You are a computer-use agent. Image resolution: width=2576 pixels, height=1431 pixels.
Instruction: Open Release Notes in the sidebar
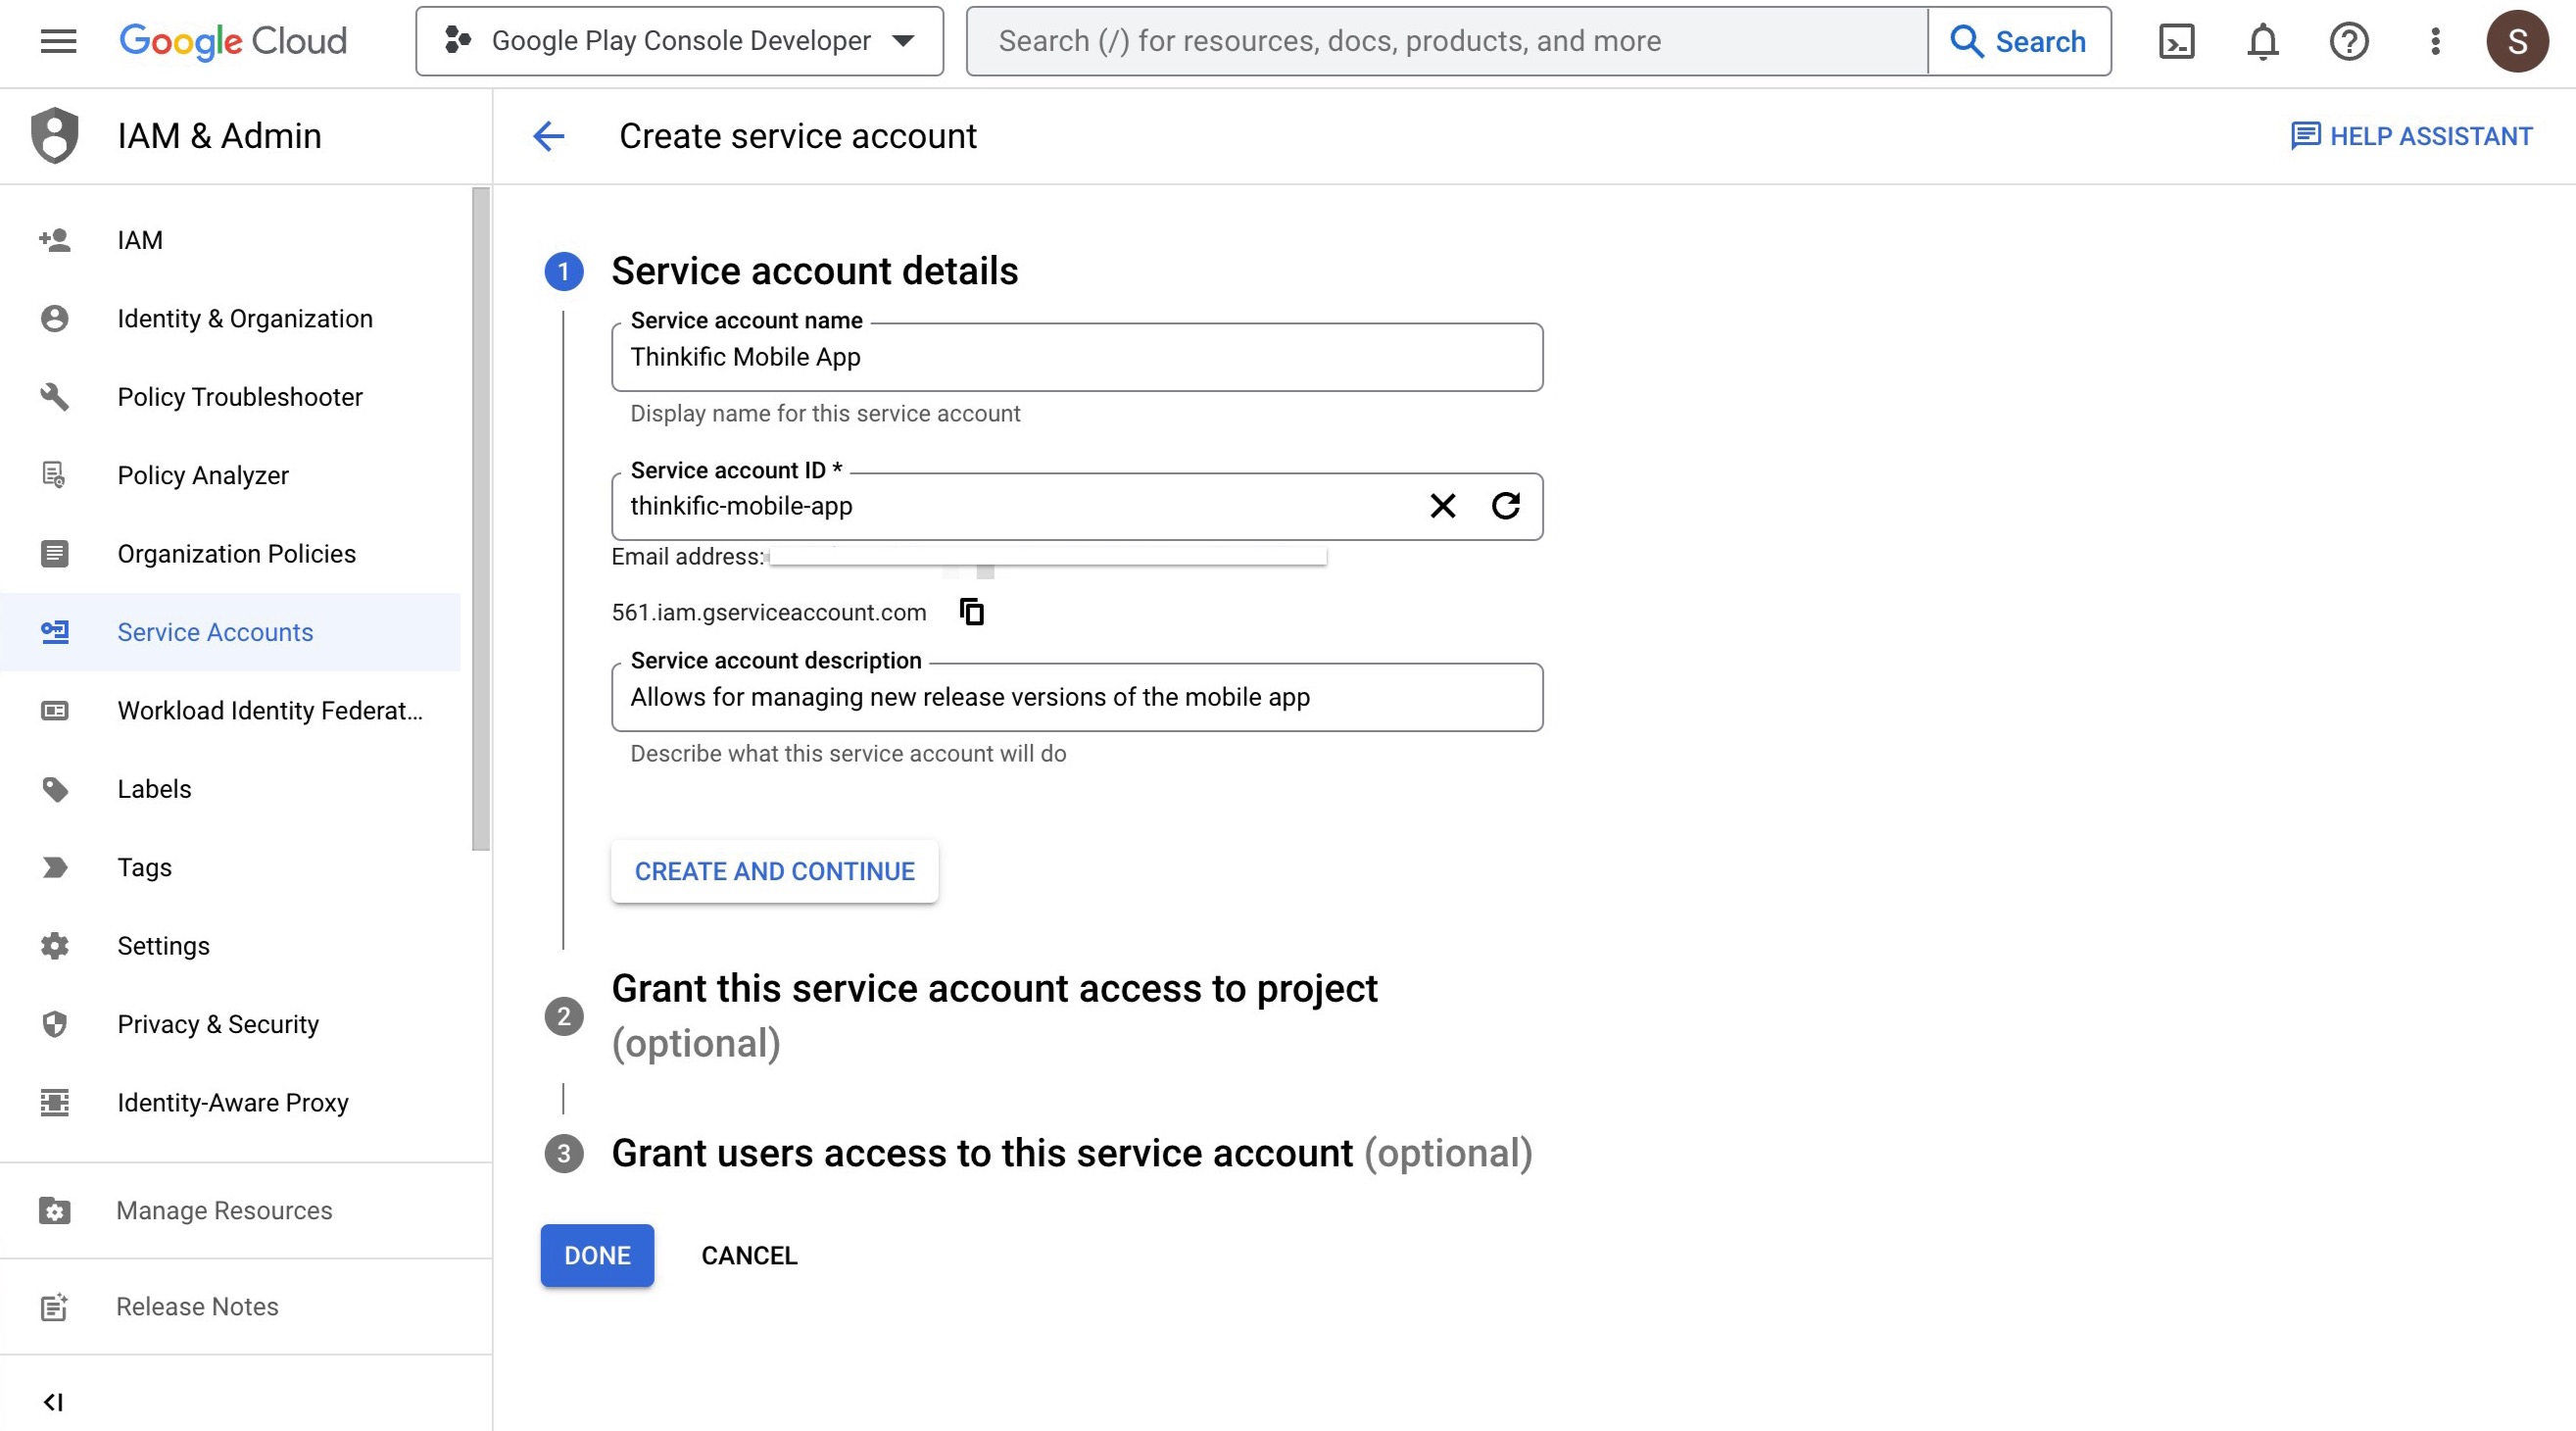(x=245, y=1306)
